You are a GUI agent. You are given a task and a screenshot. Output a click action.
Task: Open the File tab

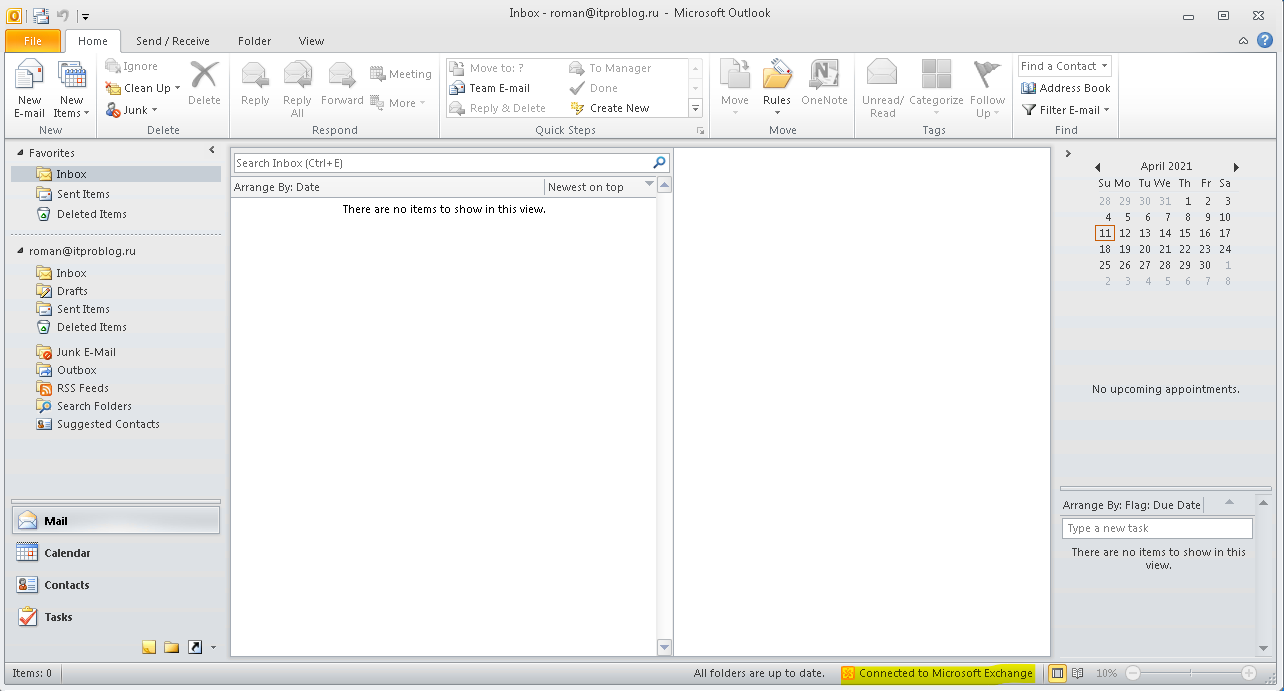[x=33, y=41]
